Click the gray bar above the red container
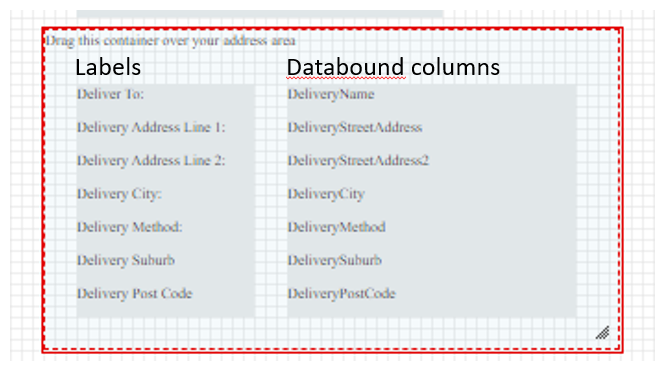 click(x=260, y=14)
